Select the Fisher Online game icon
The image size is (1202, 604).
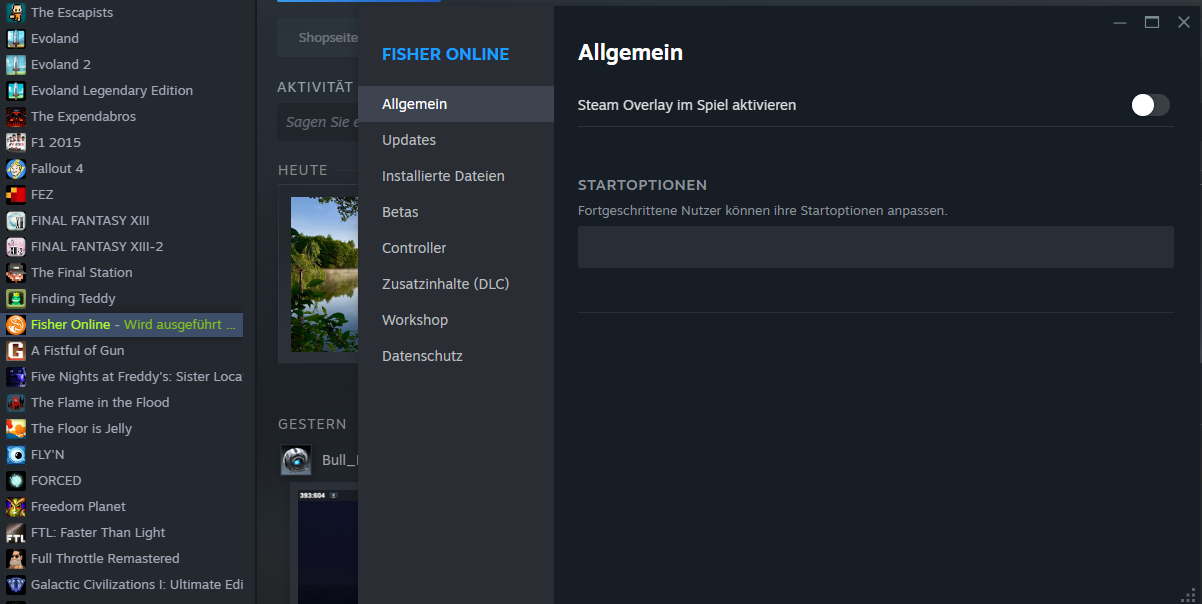pyautogui.click(x=16, y=325)
